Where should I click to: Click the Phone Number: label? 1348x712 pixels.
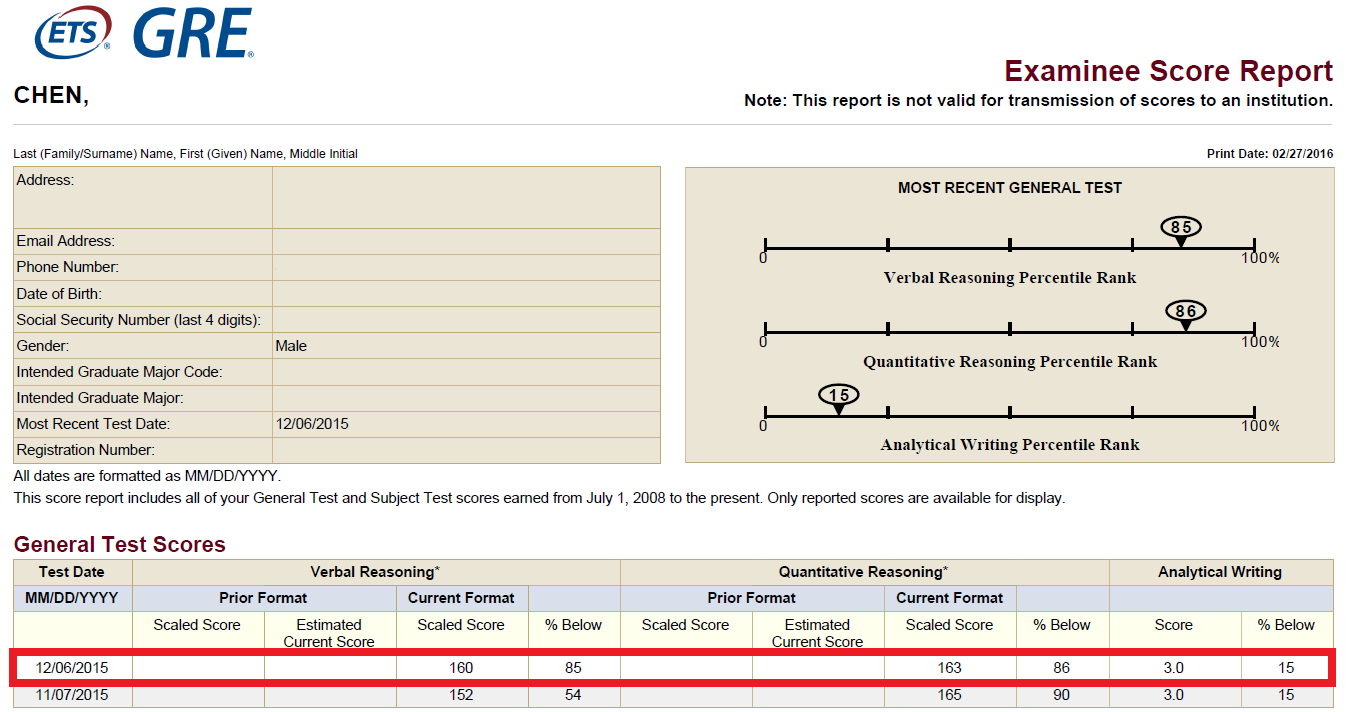(x=68, y=267)
